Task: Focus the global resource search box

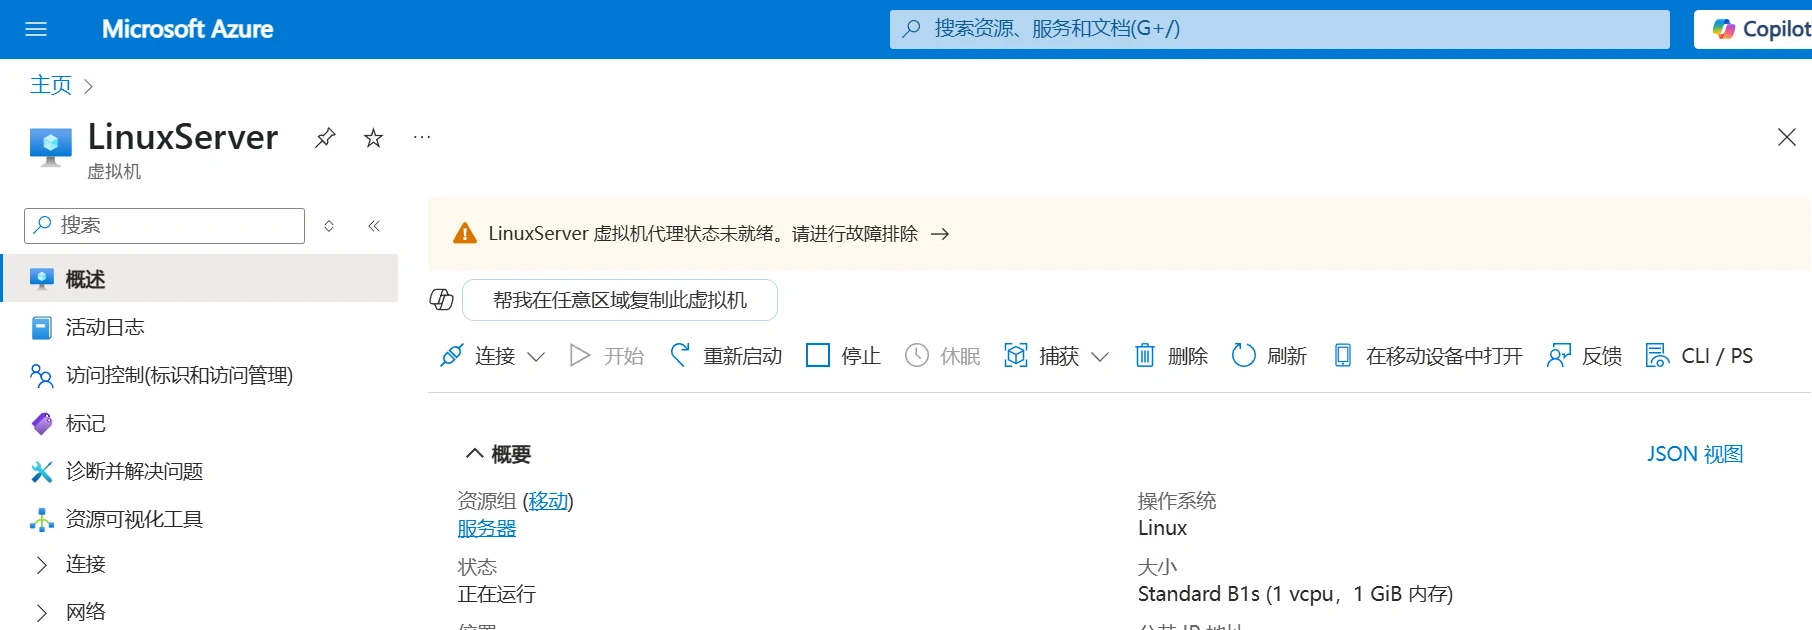Action: click(x=1279, y=29)
